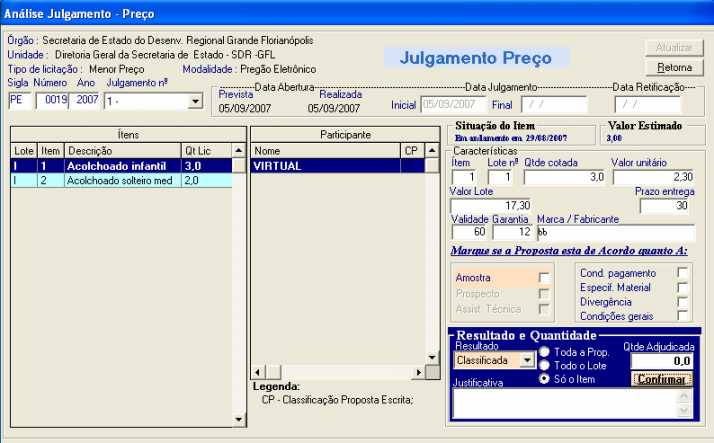This screenshot has width=714, height=443.
Task: Enable the Cond. pagamento checkbox
Action: pos(682,273)
